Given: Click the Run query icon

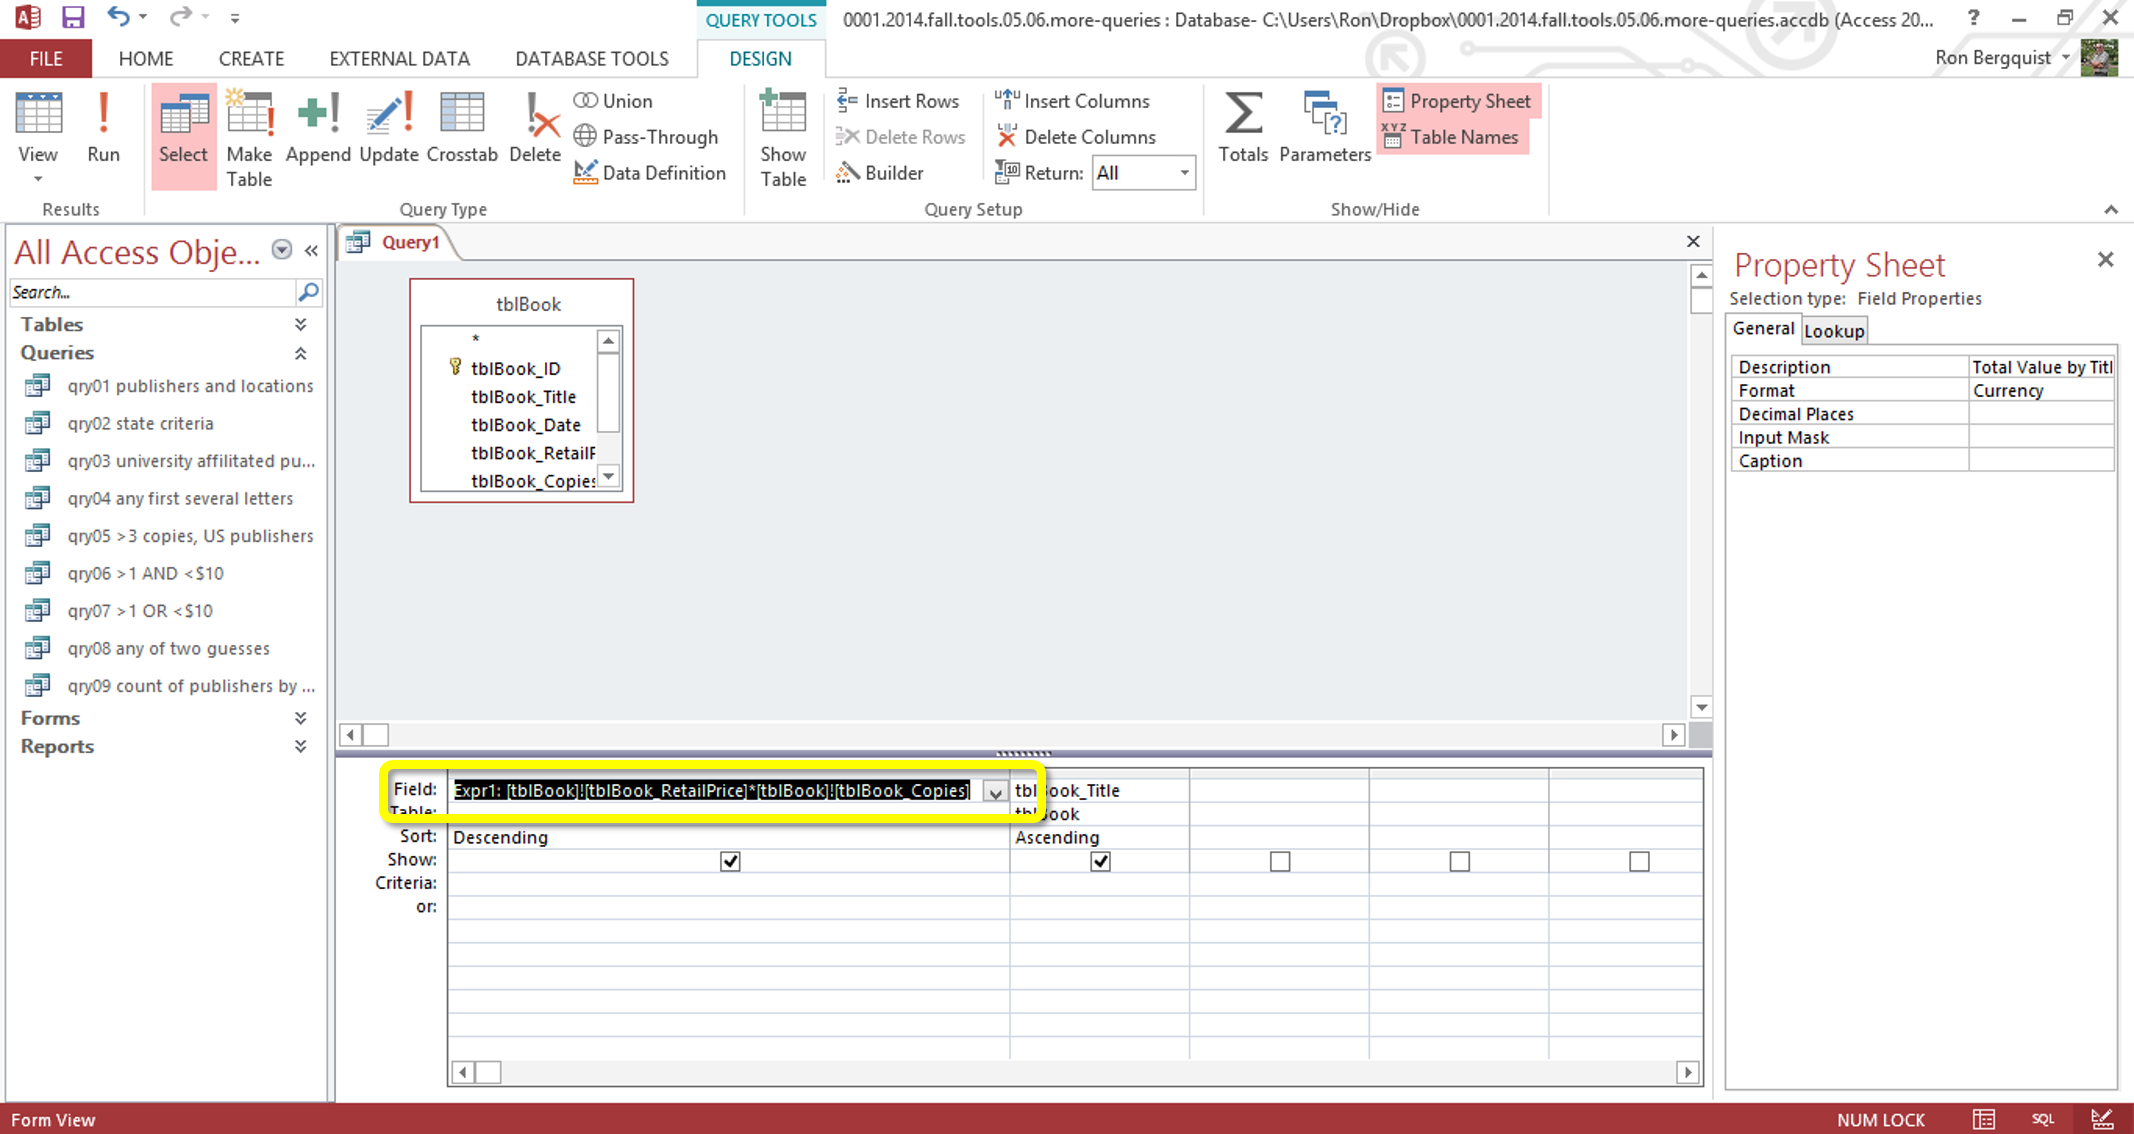Looking at the screenshot, I should [102, 128].
